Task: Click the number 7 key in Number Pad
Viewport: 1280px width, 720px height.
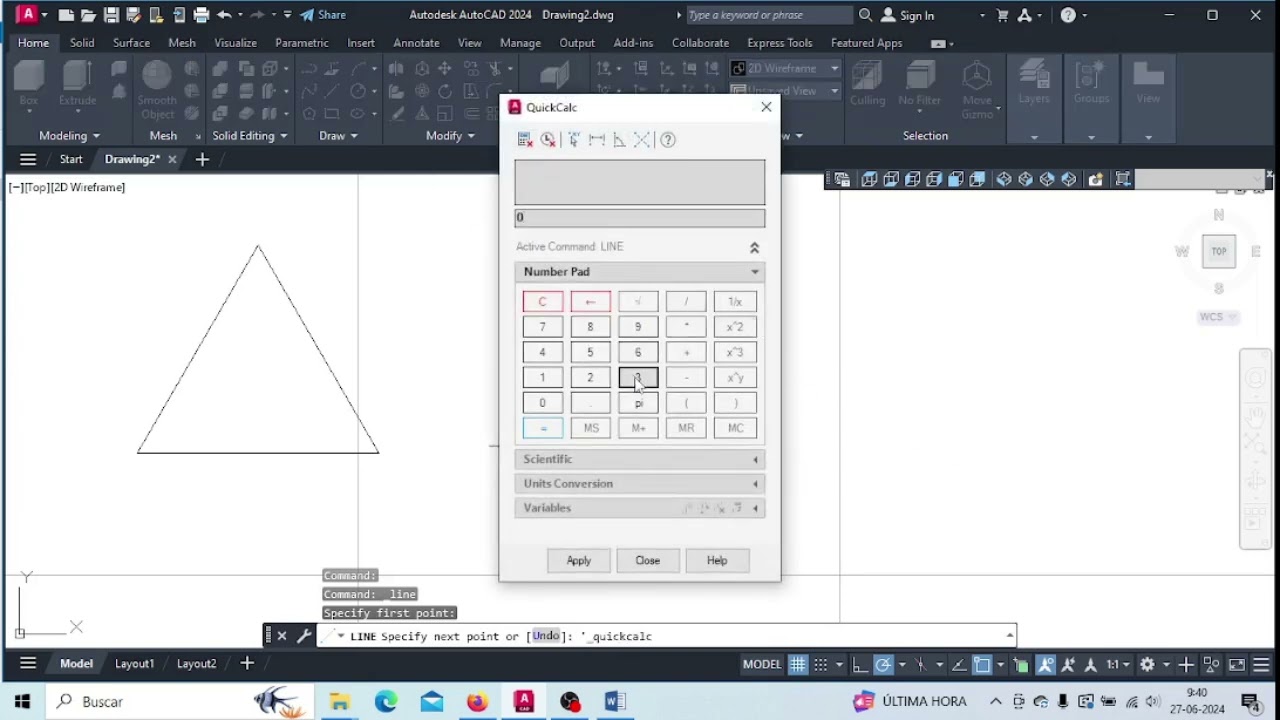Action: coord(543,327)
